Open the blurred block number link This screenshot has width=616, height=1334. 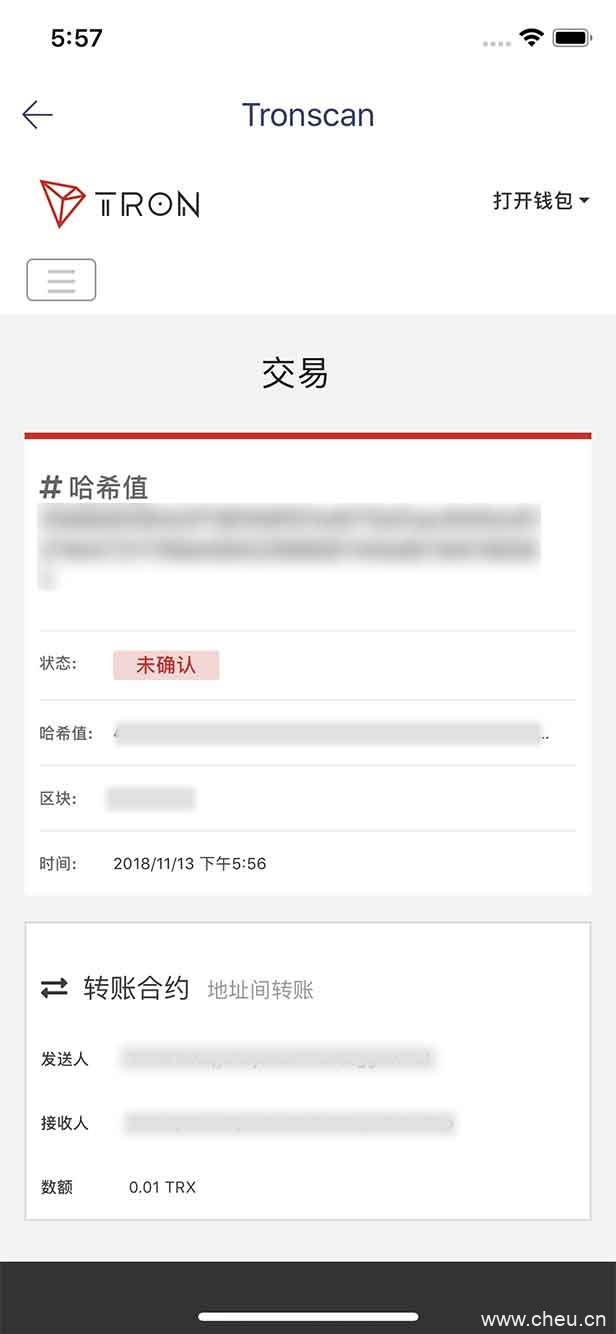point(151,799)
